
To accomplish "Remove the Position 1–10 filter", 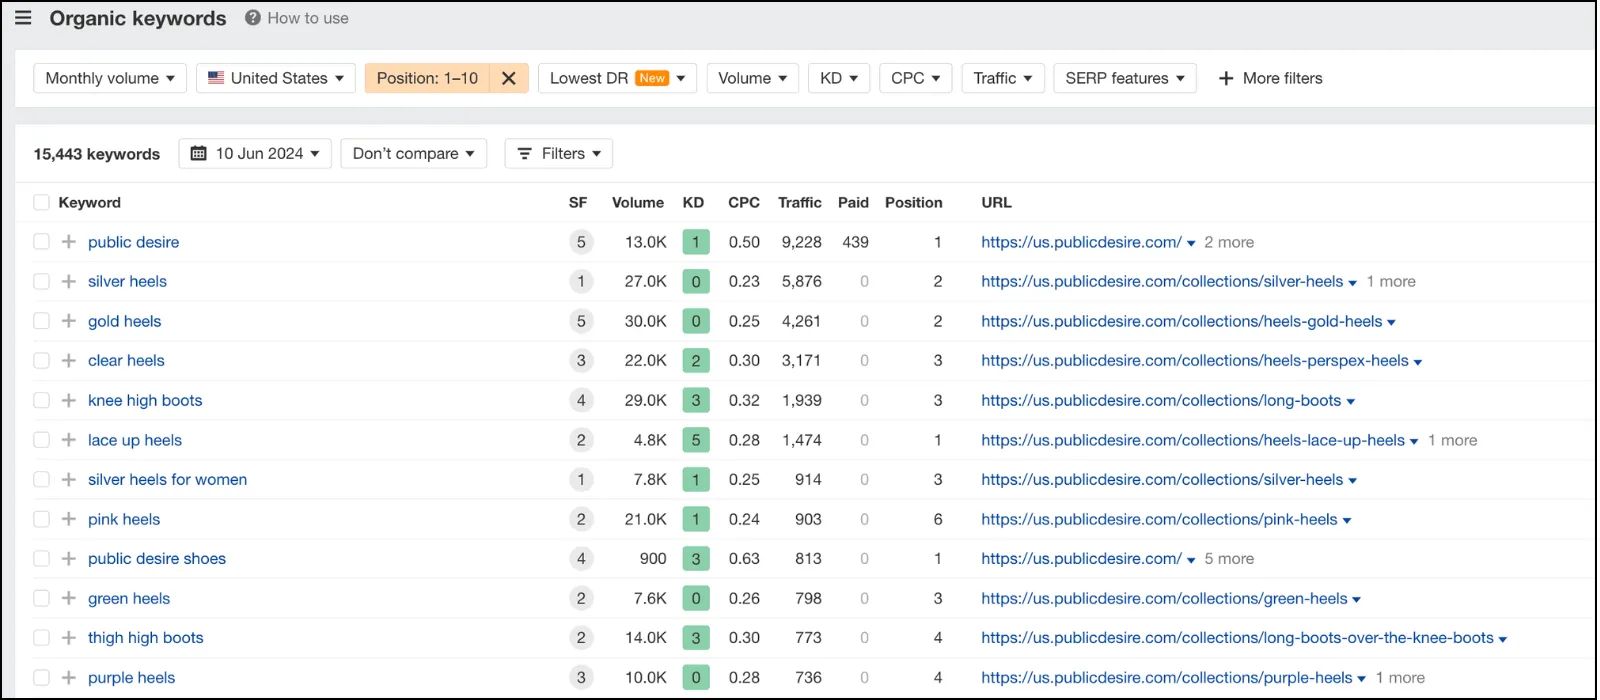I will (x=508, y=78).
